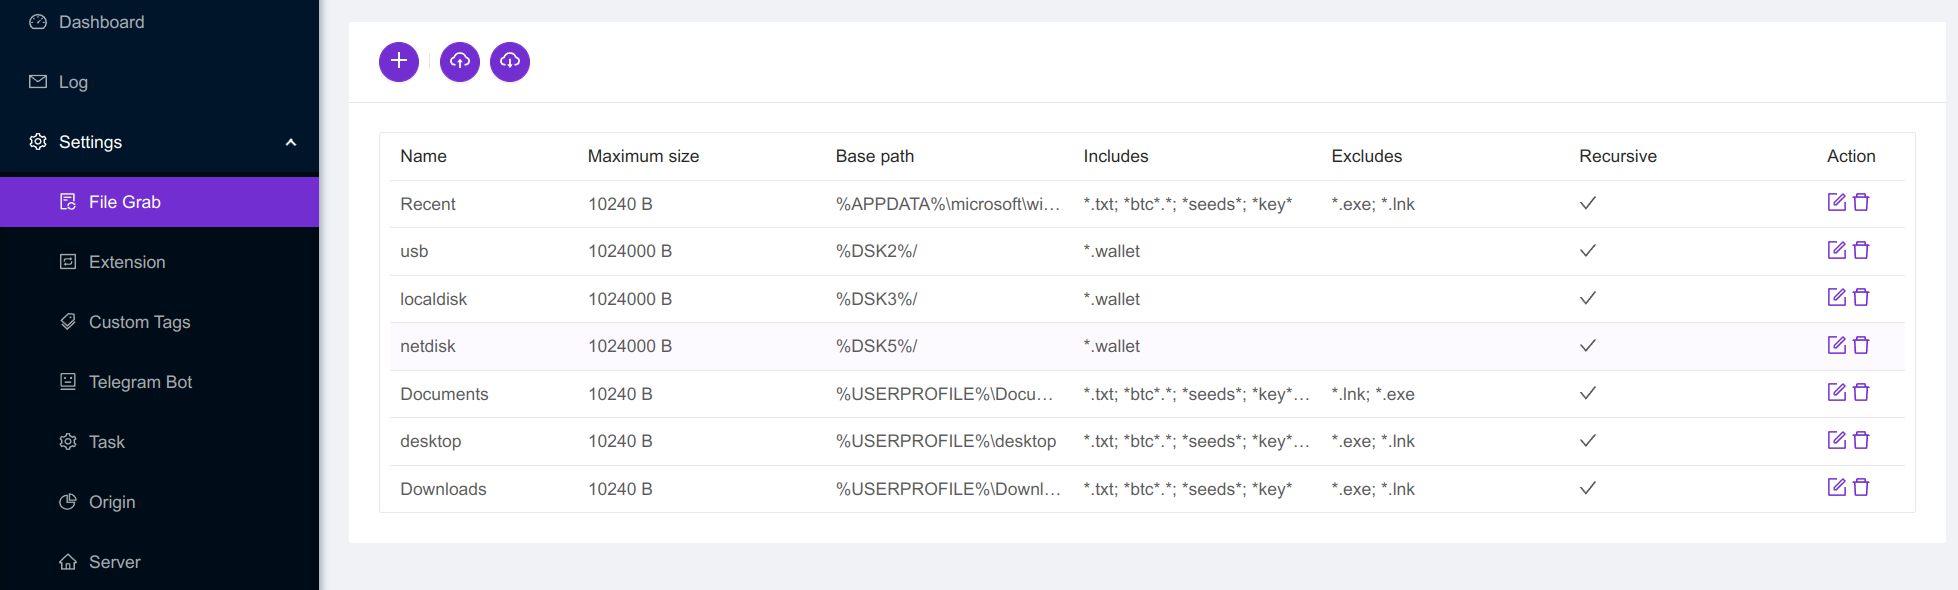Open the Dashboard page
1958x590 pixels.
point(101,22)
